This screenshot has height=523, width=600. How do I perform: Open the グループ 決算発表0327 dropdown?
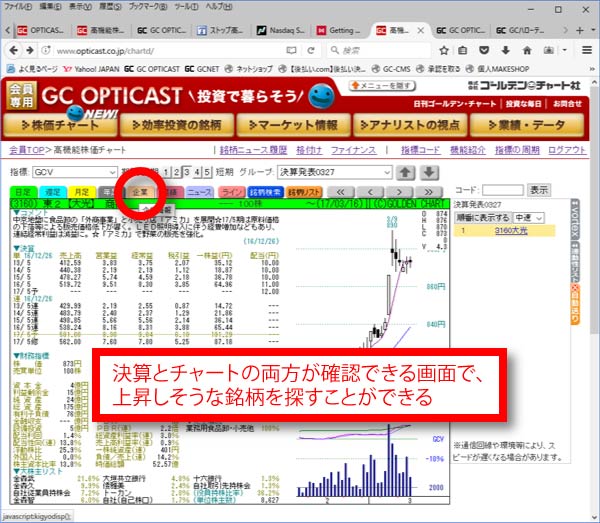click(335, 172)
